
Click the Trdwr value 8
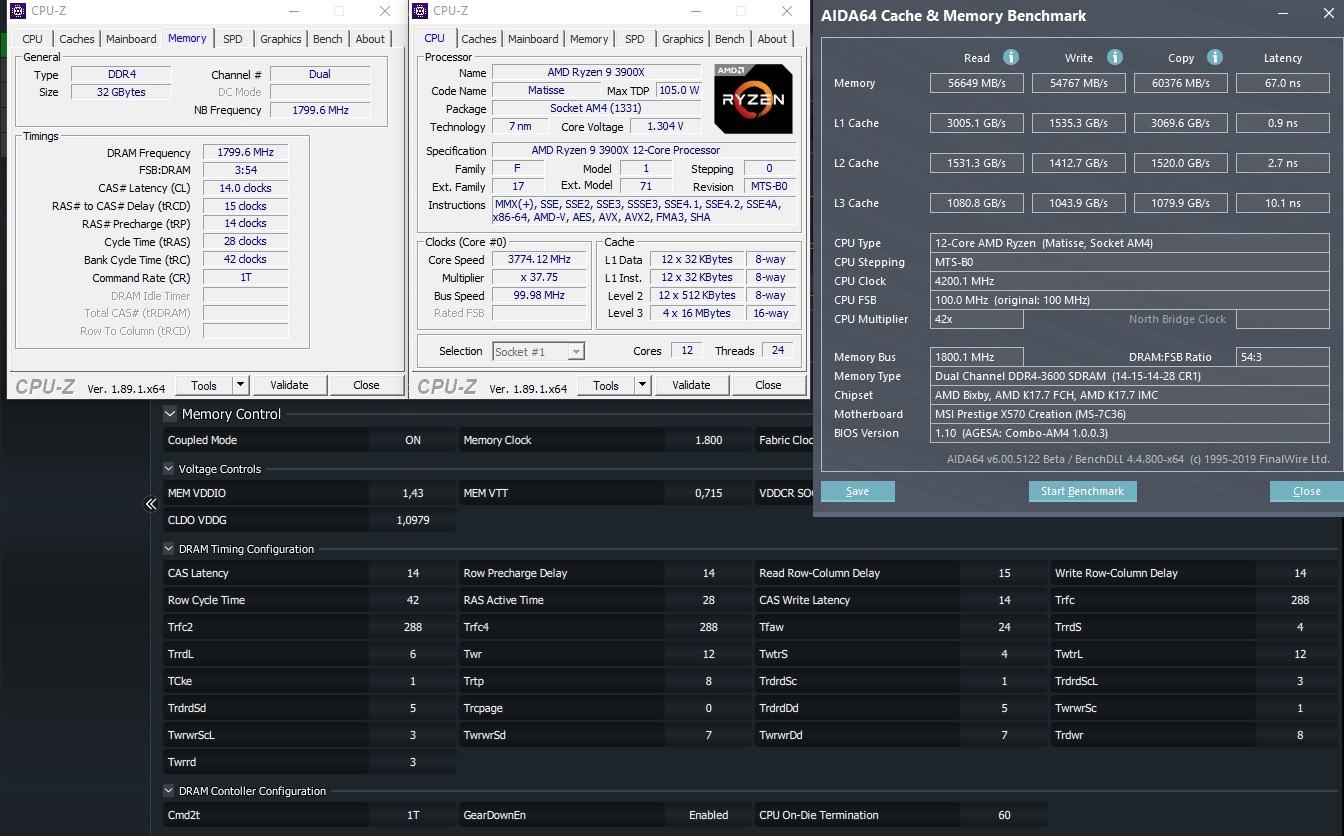click(x=1299, y=735)
